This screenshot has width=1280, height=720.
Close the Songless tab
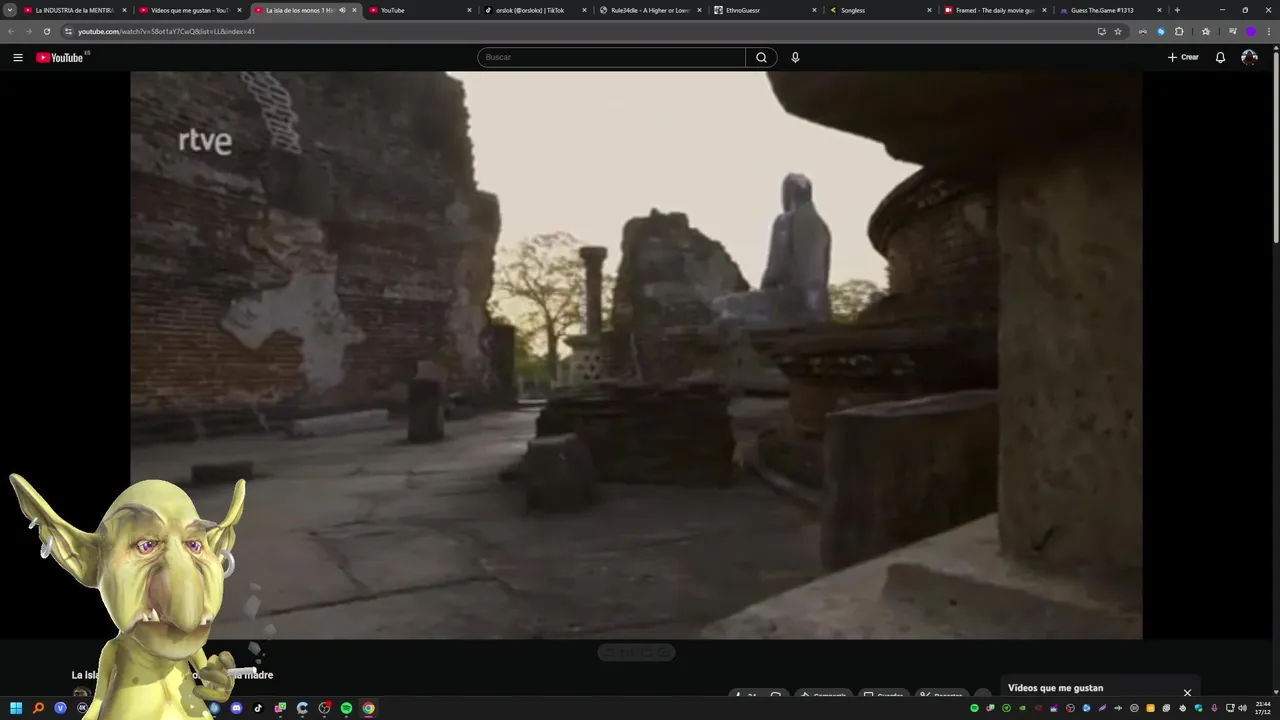tap(929, 10)
